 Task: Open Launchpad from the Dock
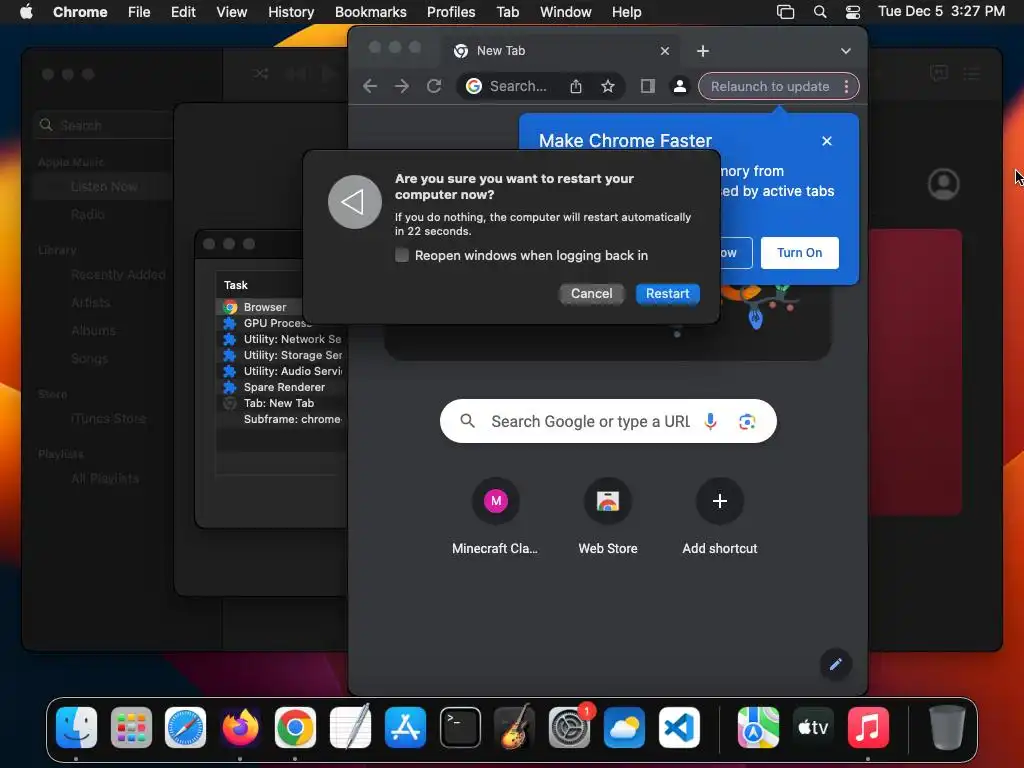click(131, 728)
